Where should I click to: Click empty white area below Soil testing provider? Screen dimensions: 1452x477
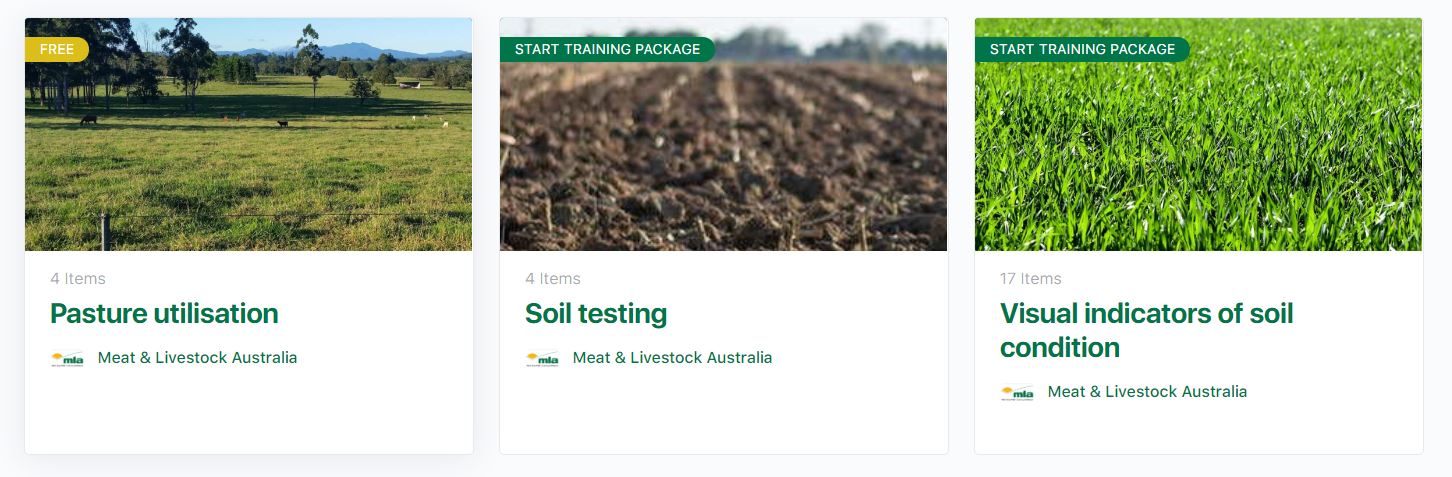723,415
